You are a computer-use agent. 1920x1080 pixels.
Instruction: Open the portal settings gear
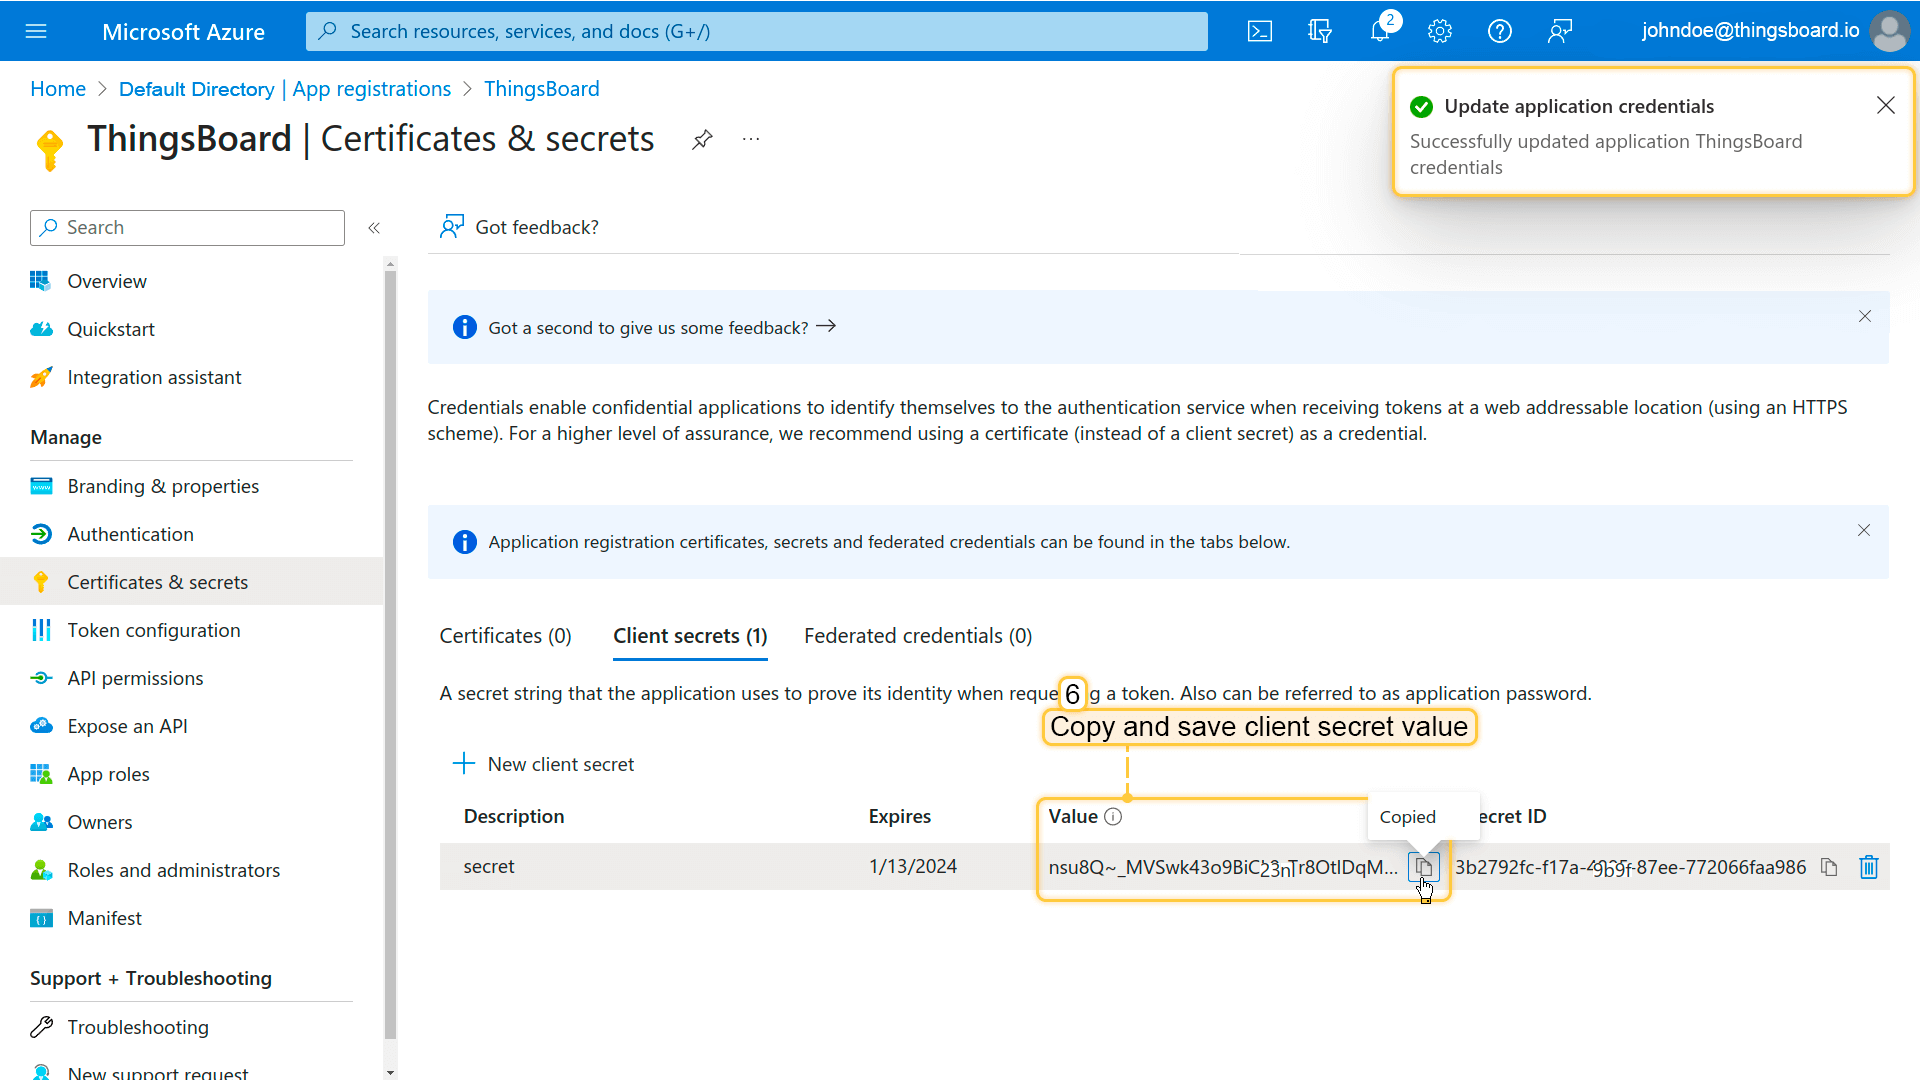coord(1440,31)
